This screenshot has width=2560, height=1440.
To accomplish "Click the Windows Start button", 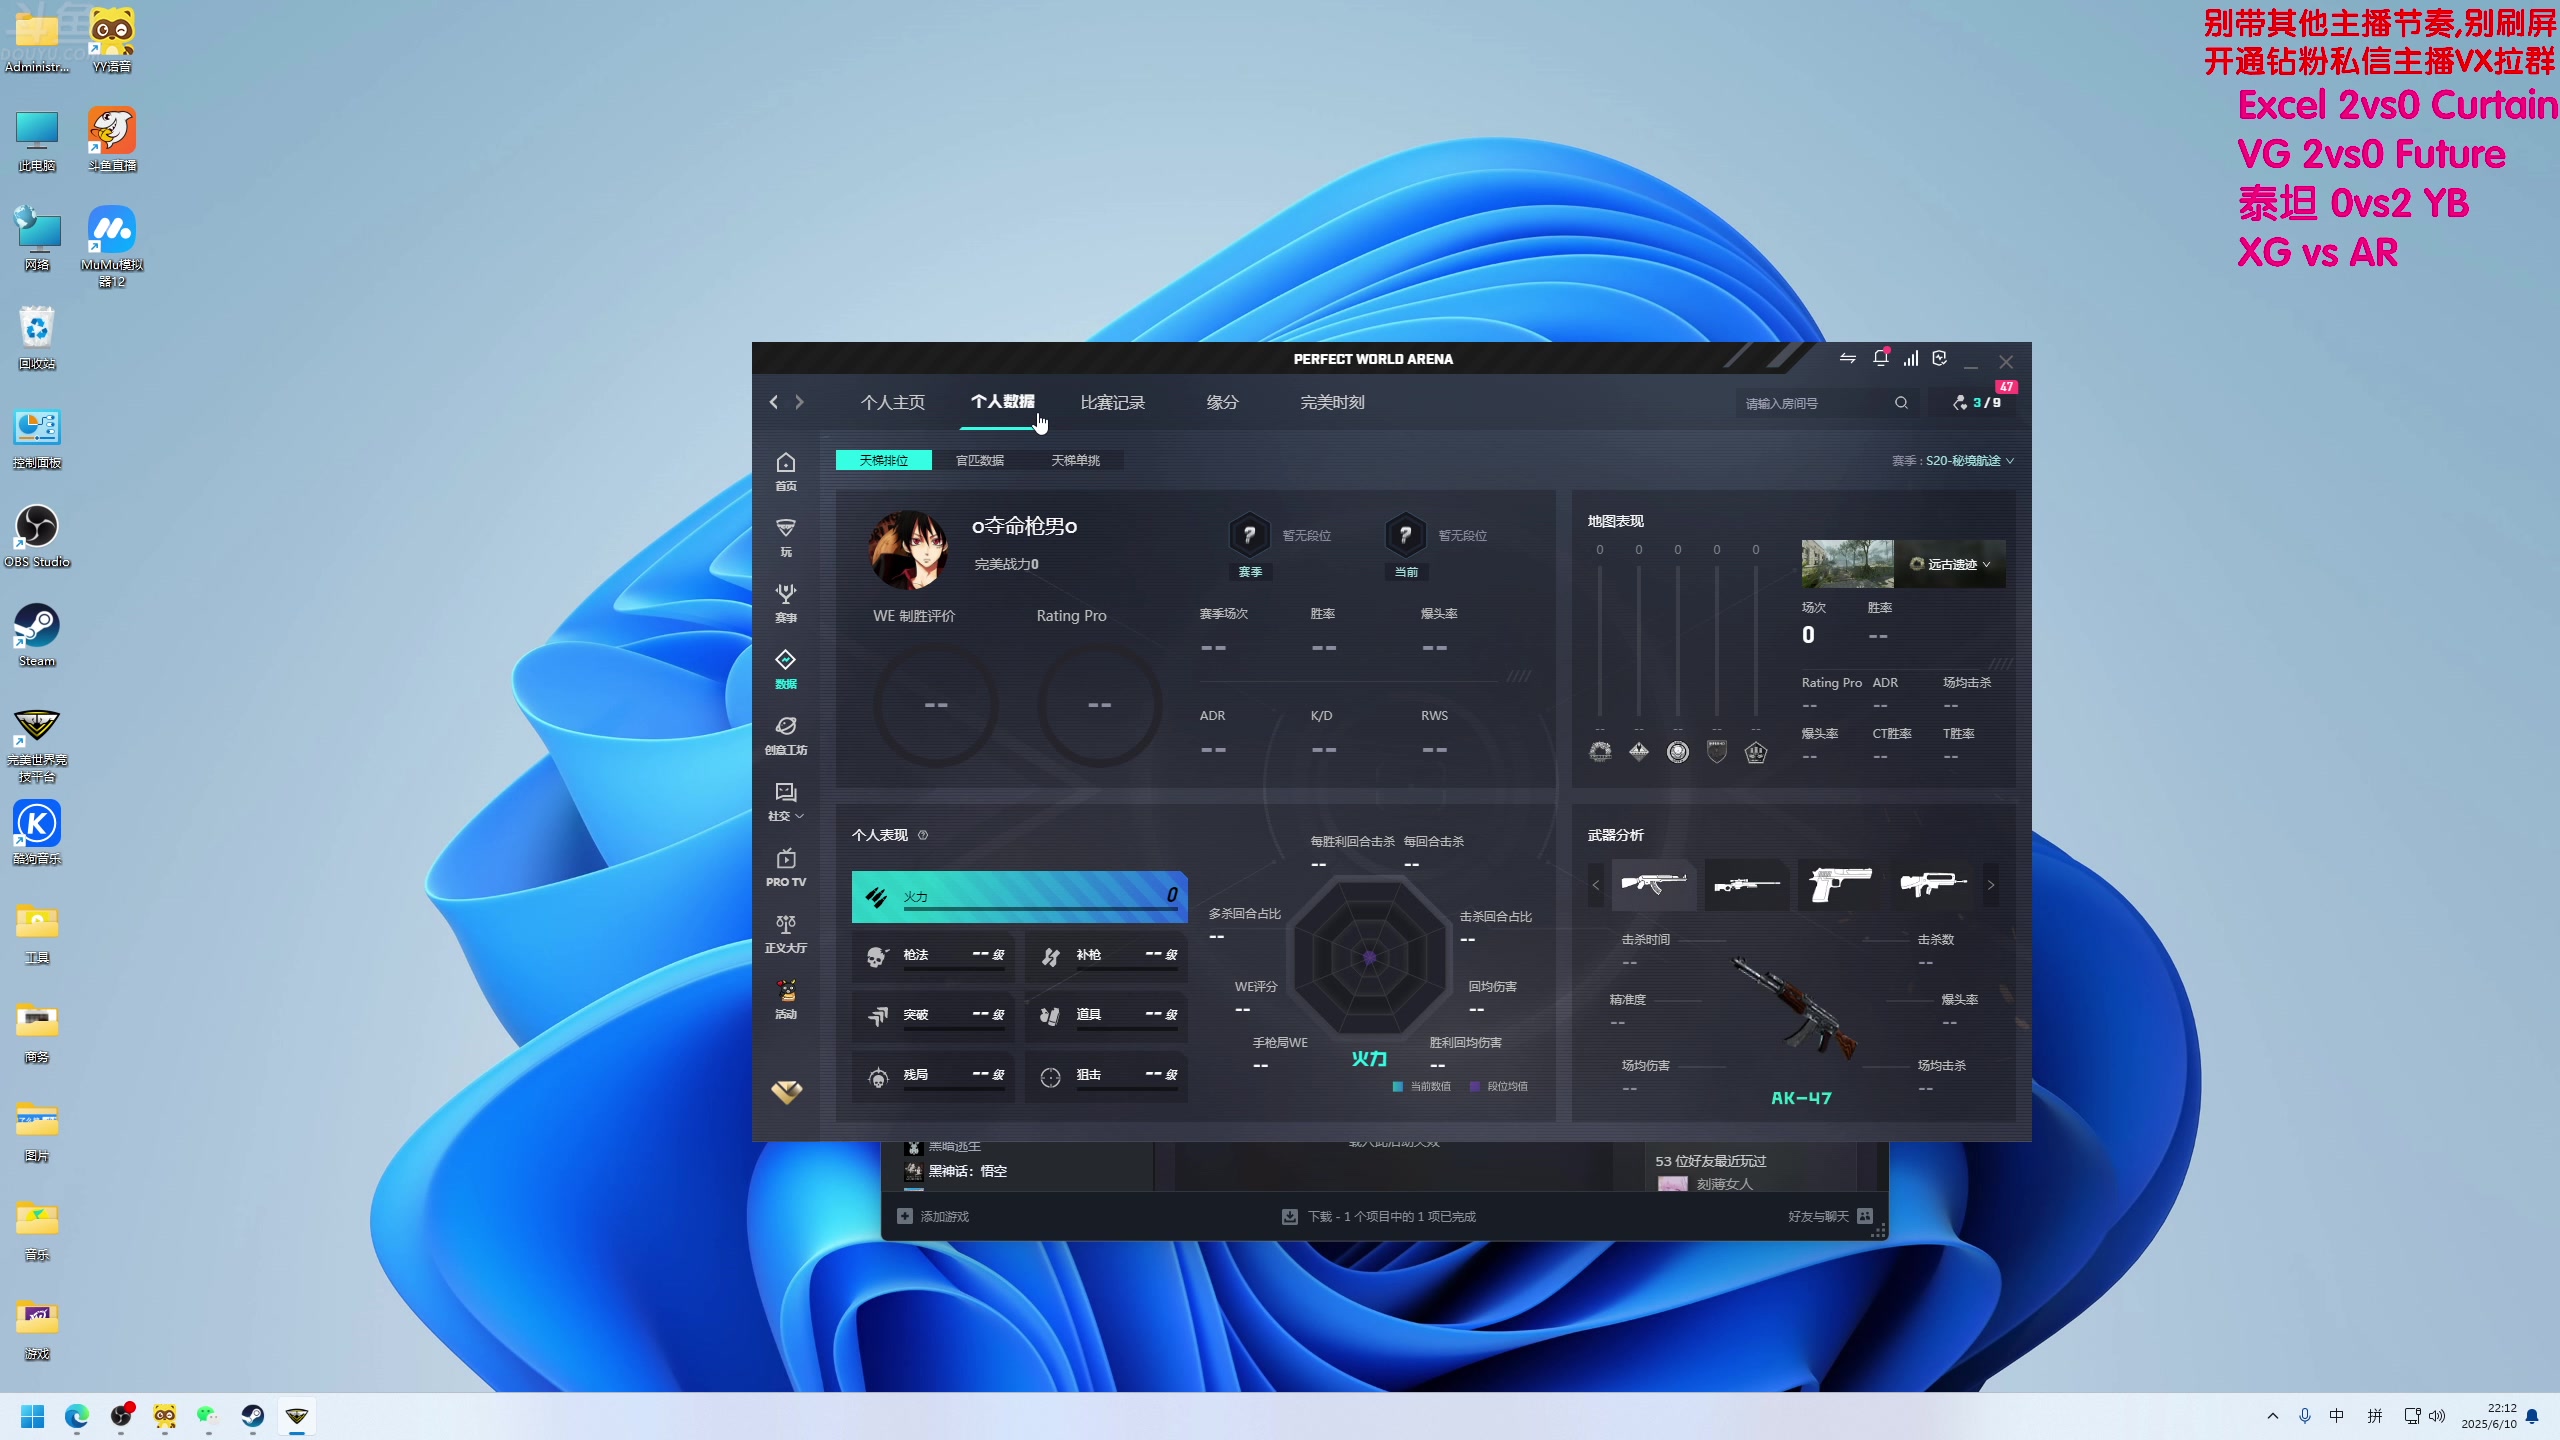I will pyautogui.click(x=32, y=1416).
